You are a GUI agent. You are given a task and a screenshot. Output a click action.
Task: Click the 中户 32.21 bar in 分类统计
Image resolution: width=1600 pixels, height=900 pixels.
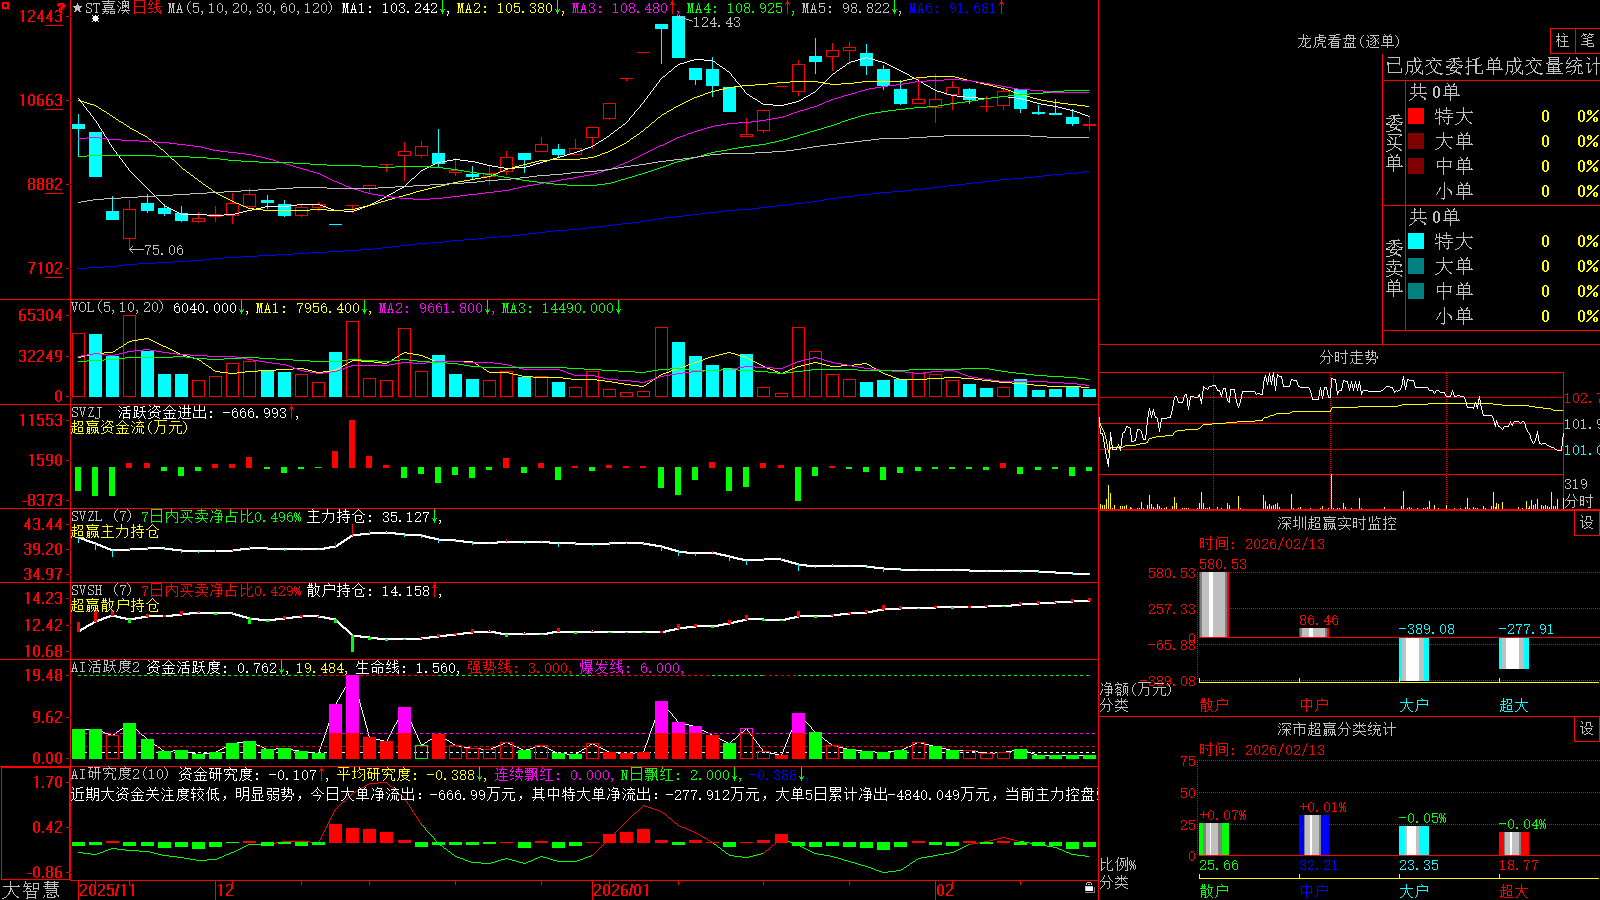point(1314,835)
